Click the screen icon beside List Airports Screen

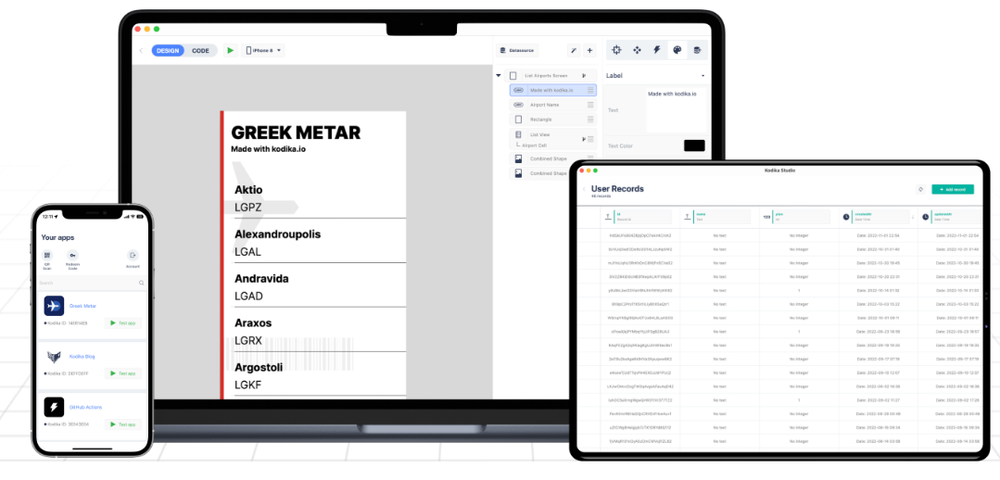tap(513, 76)
